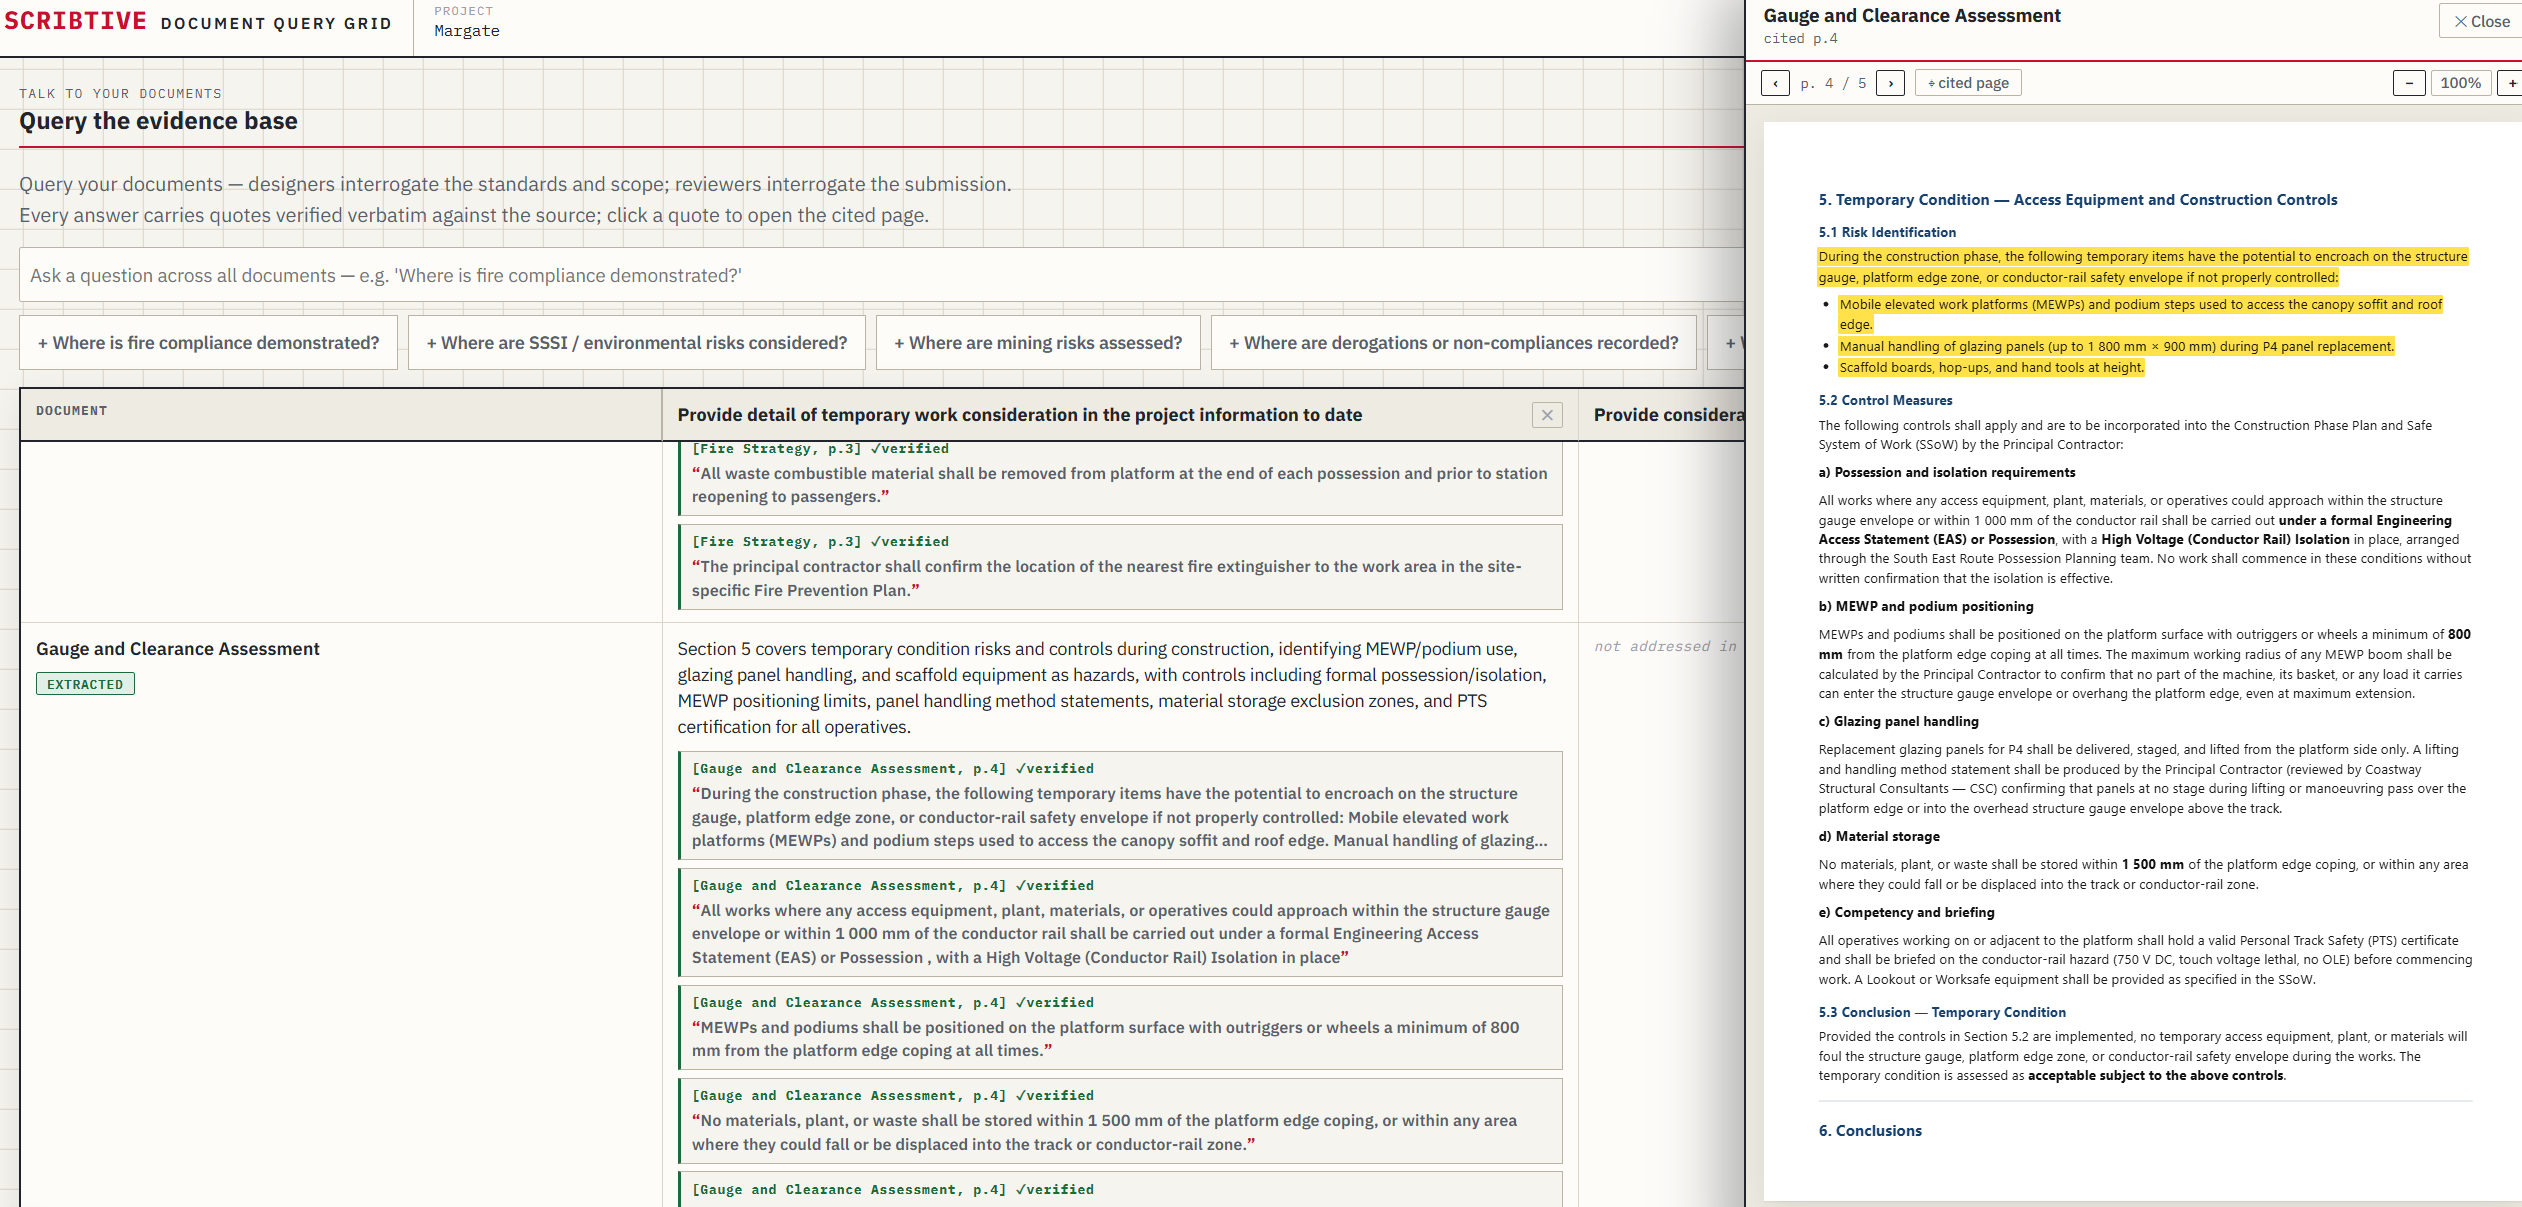Click the 100% zoom level indicator
The width and height of the screenshot is (2522, 1207).
pos(2460,83)
